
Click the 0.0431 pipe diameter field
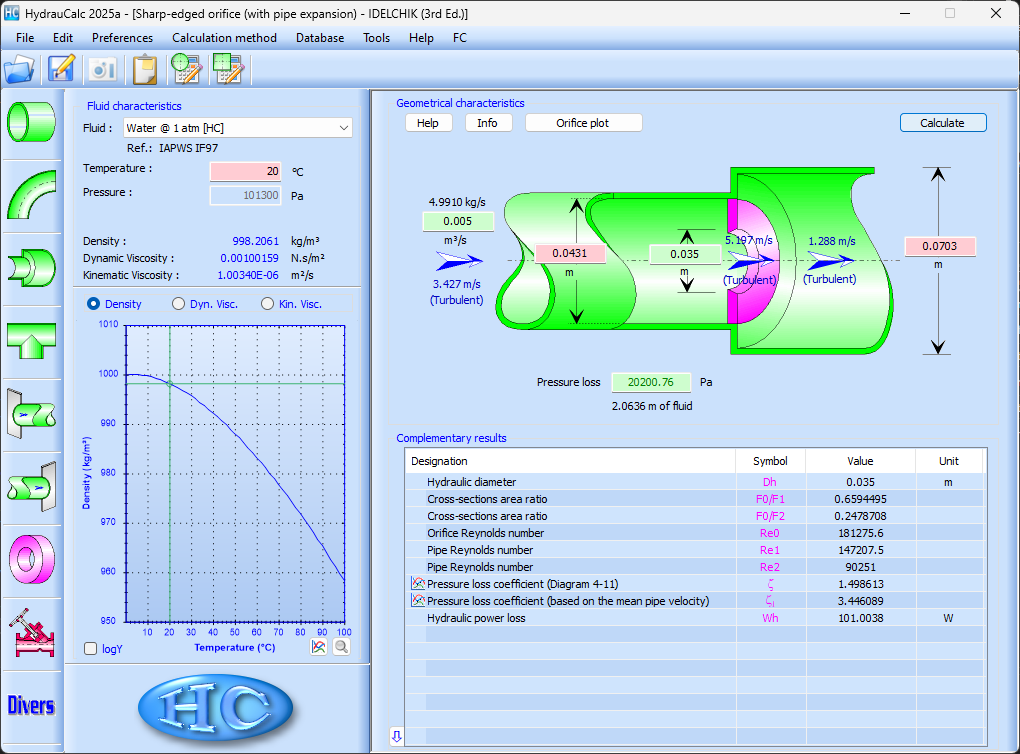click(570, 254)
